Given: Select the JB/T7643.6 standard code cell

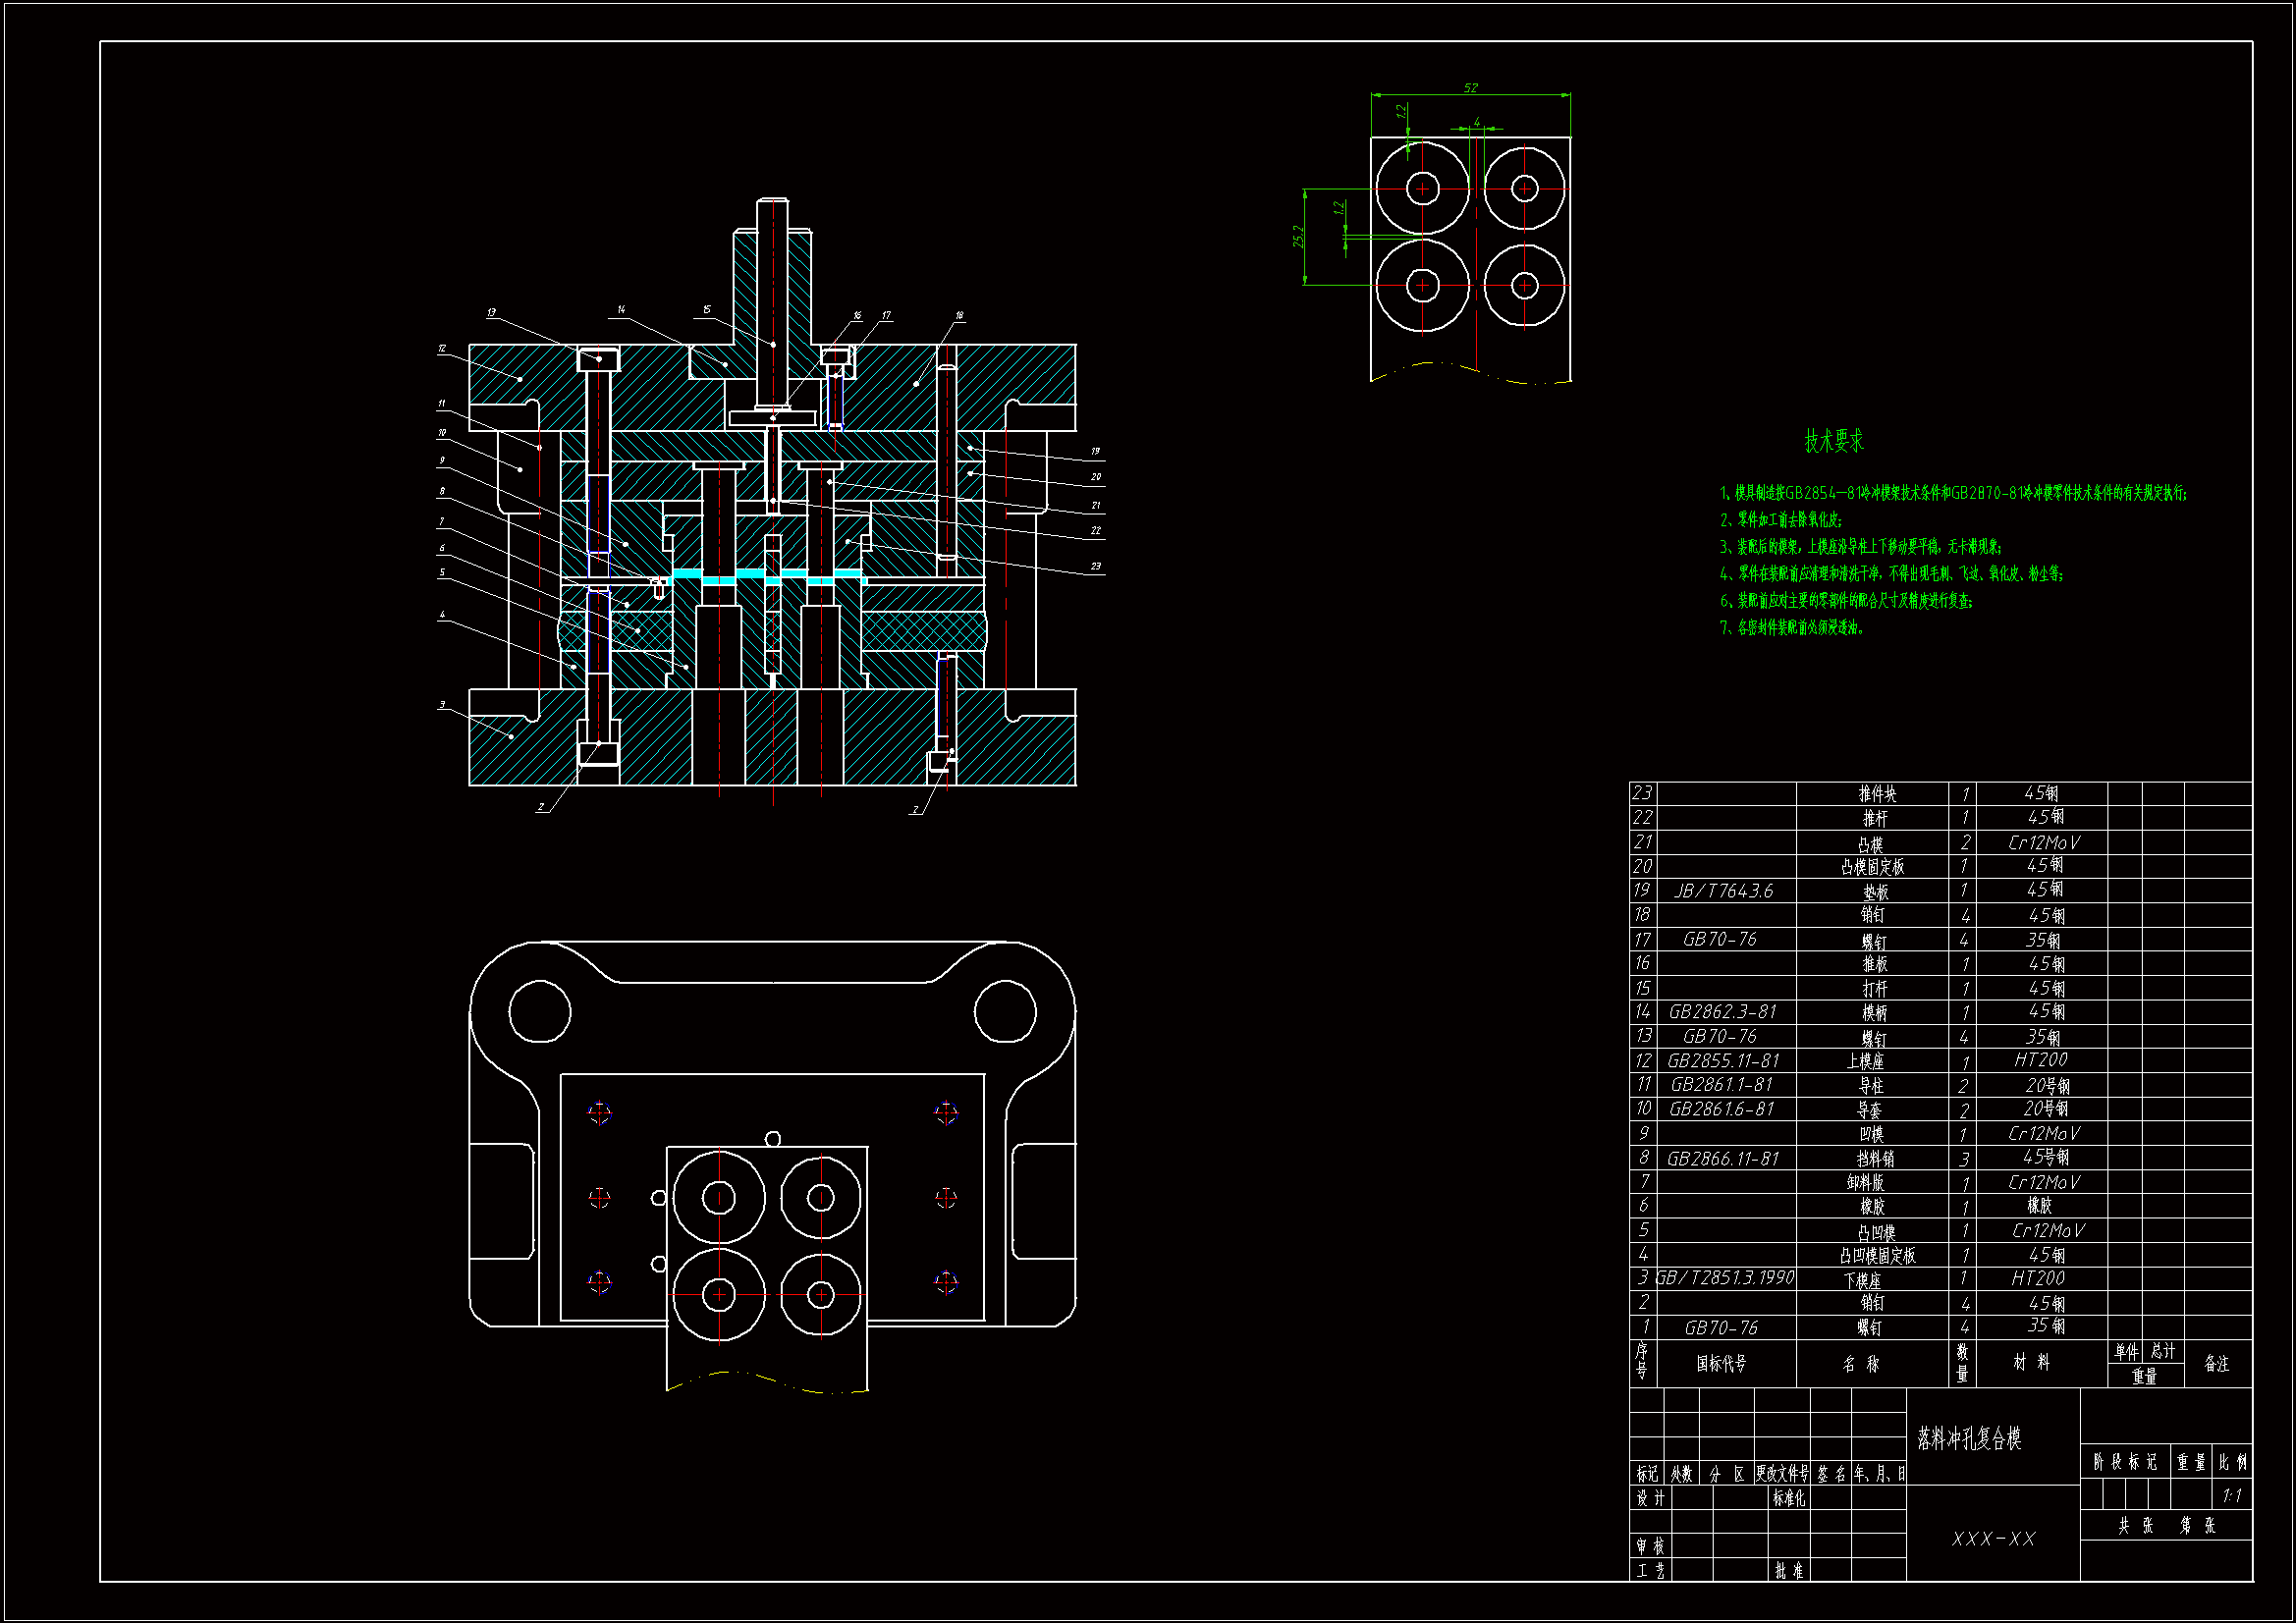Looking at the screenshot, I should (x=1724, y=890).
